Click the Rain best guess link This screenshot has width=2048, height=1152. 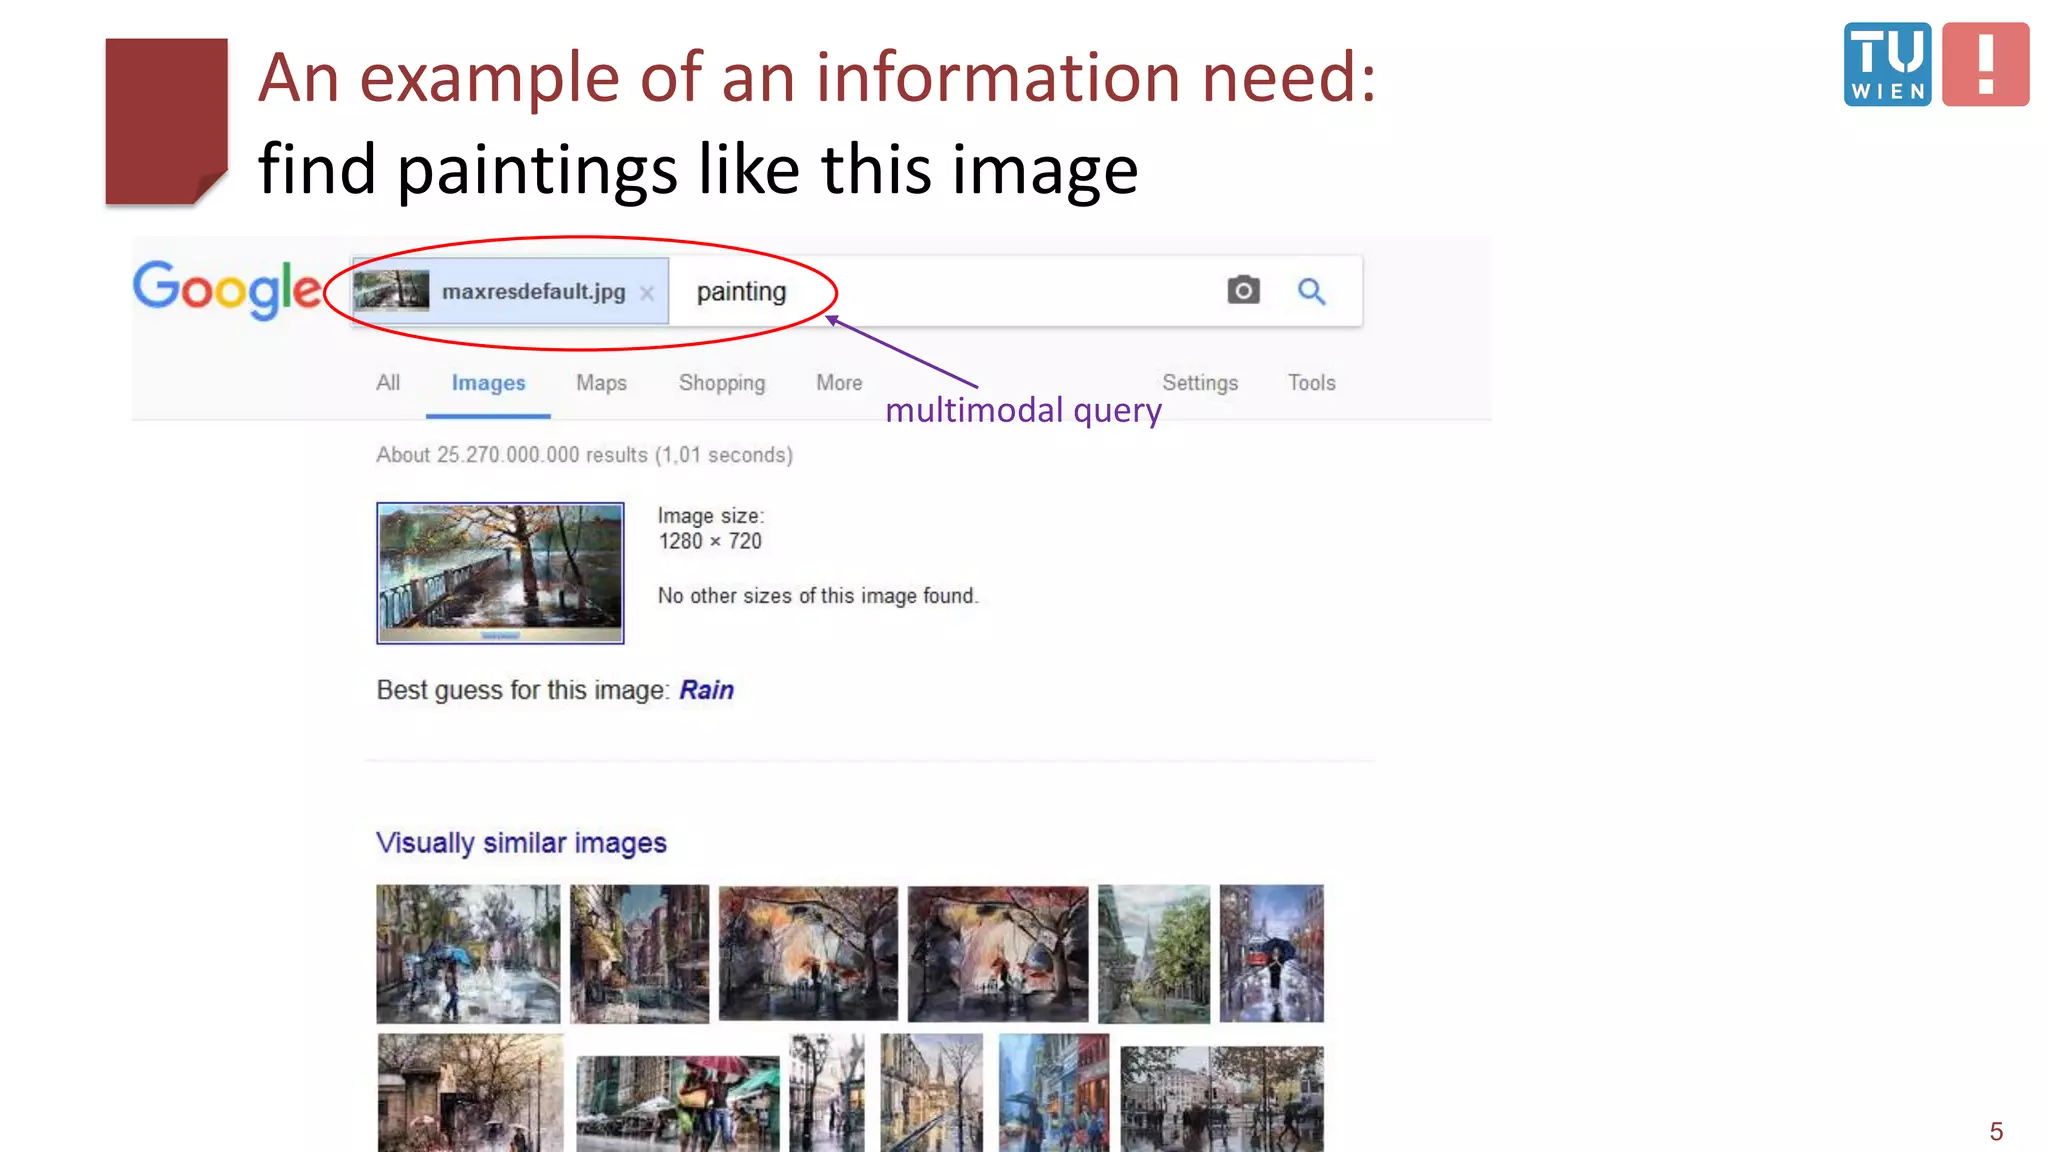pyautogui.click(x=706, y=690)
